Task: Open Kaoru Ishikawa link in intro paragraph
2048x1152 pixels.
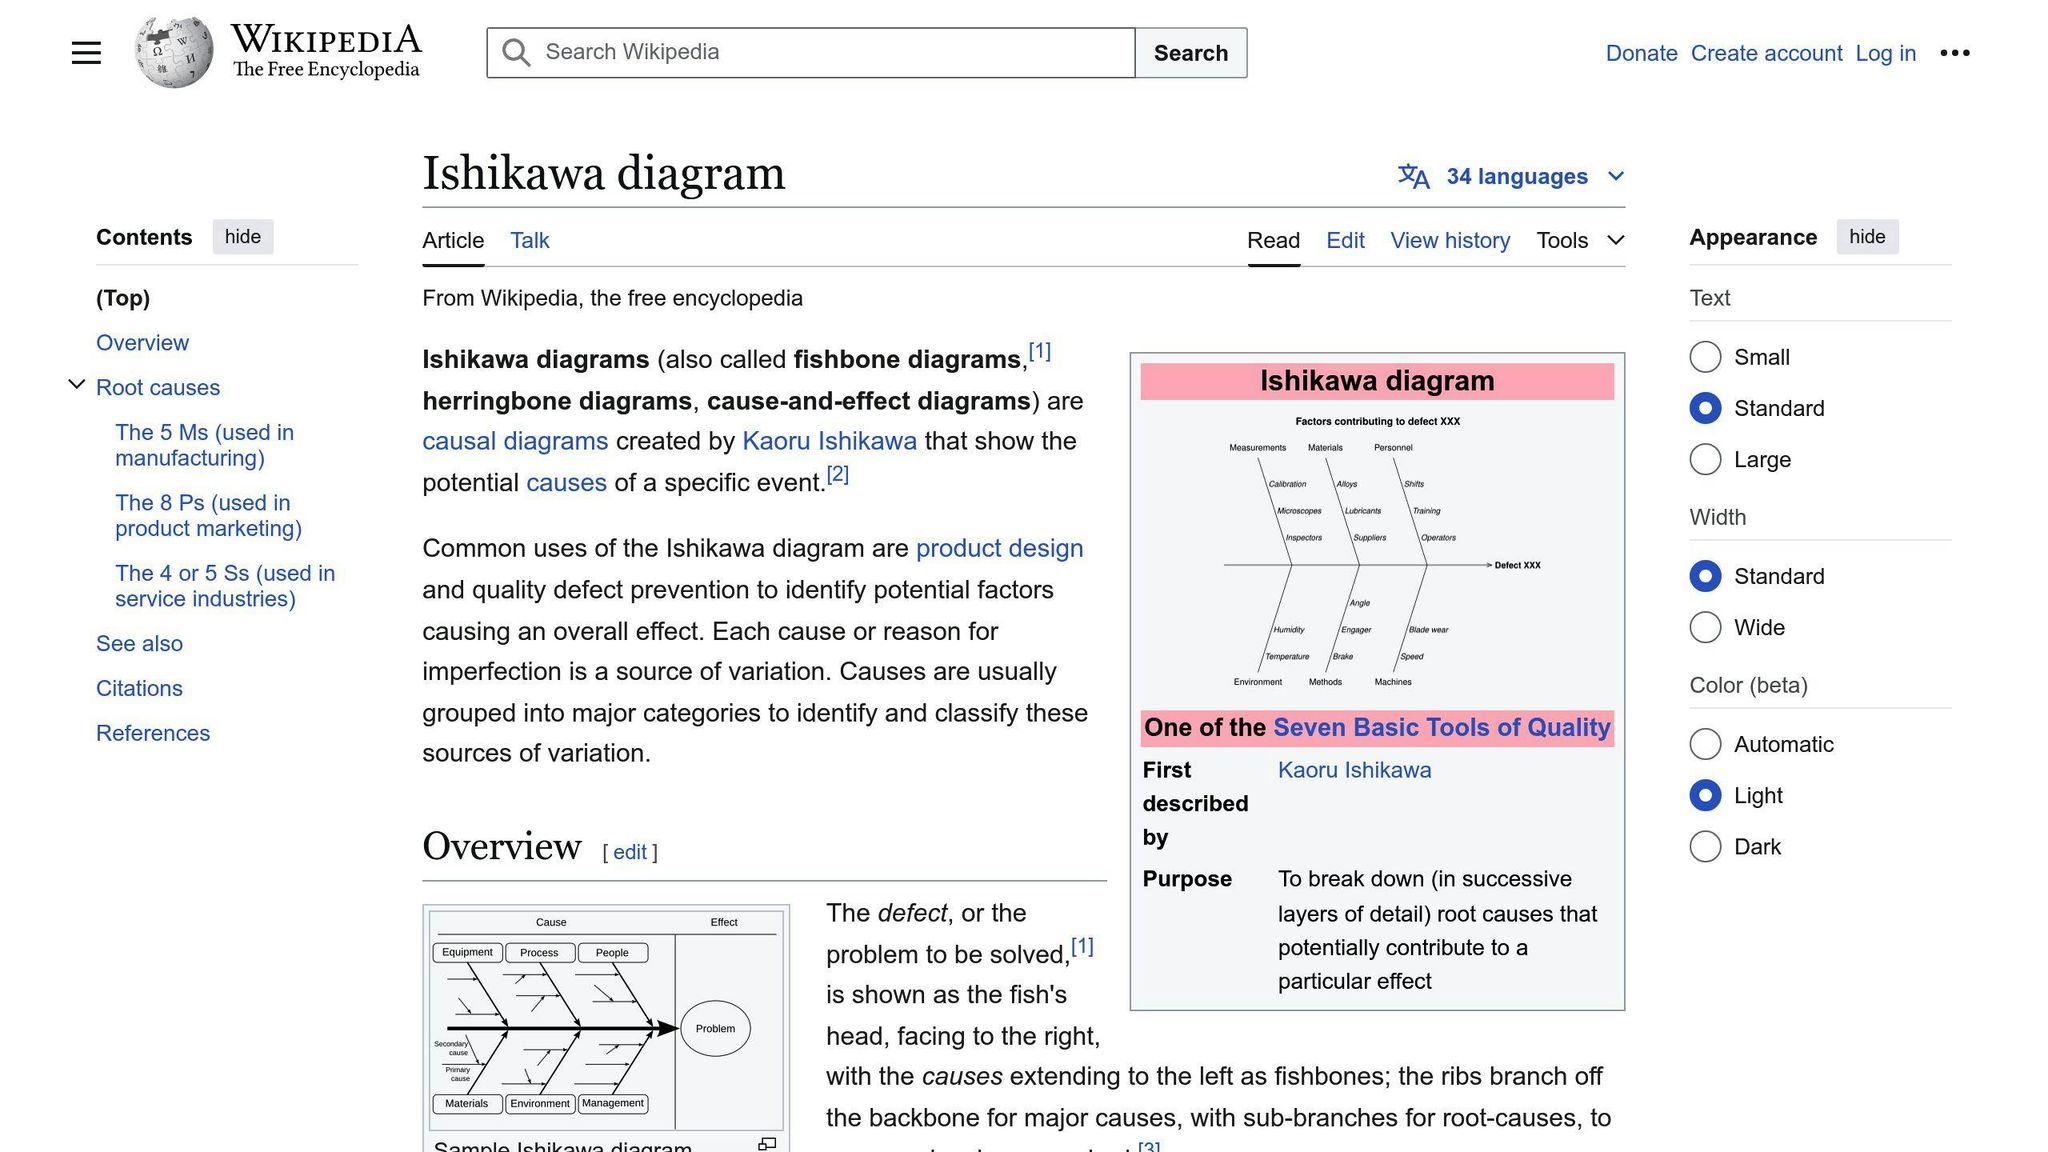Action: point(829,441)
